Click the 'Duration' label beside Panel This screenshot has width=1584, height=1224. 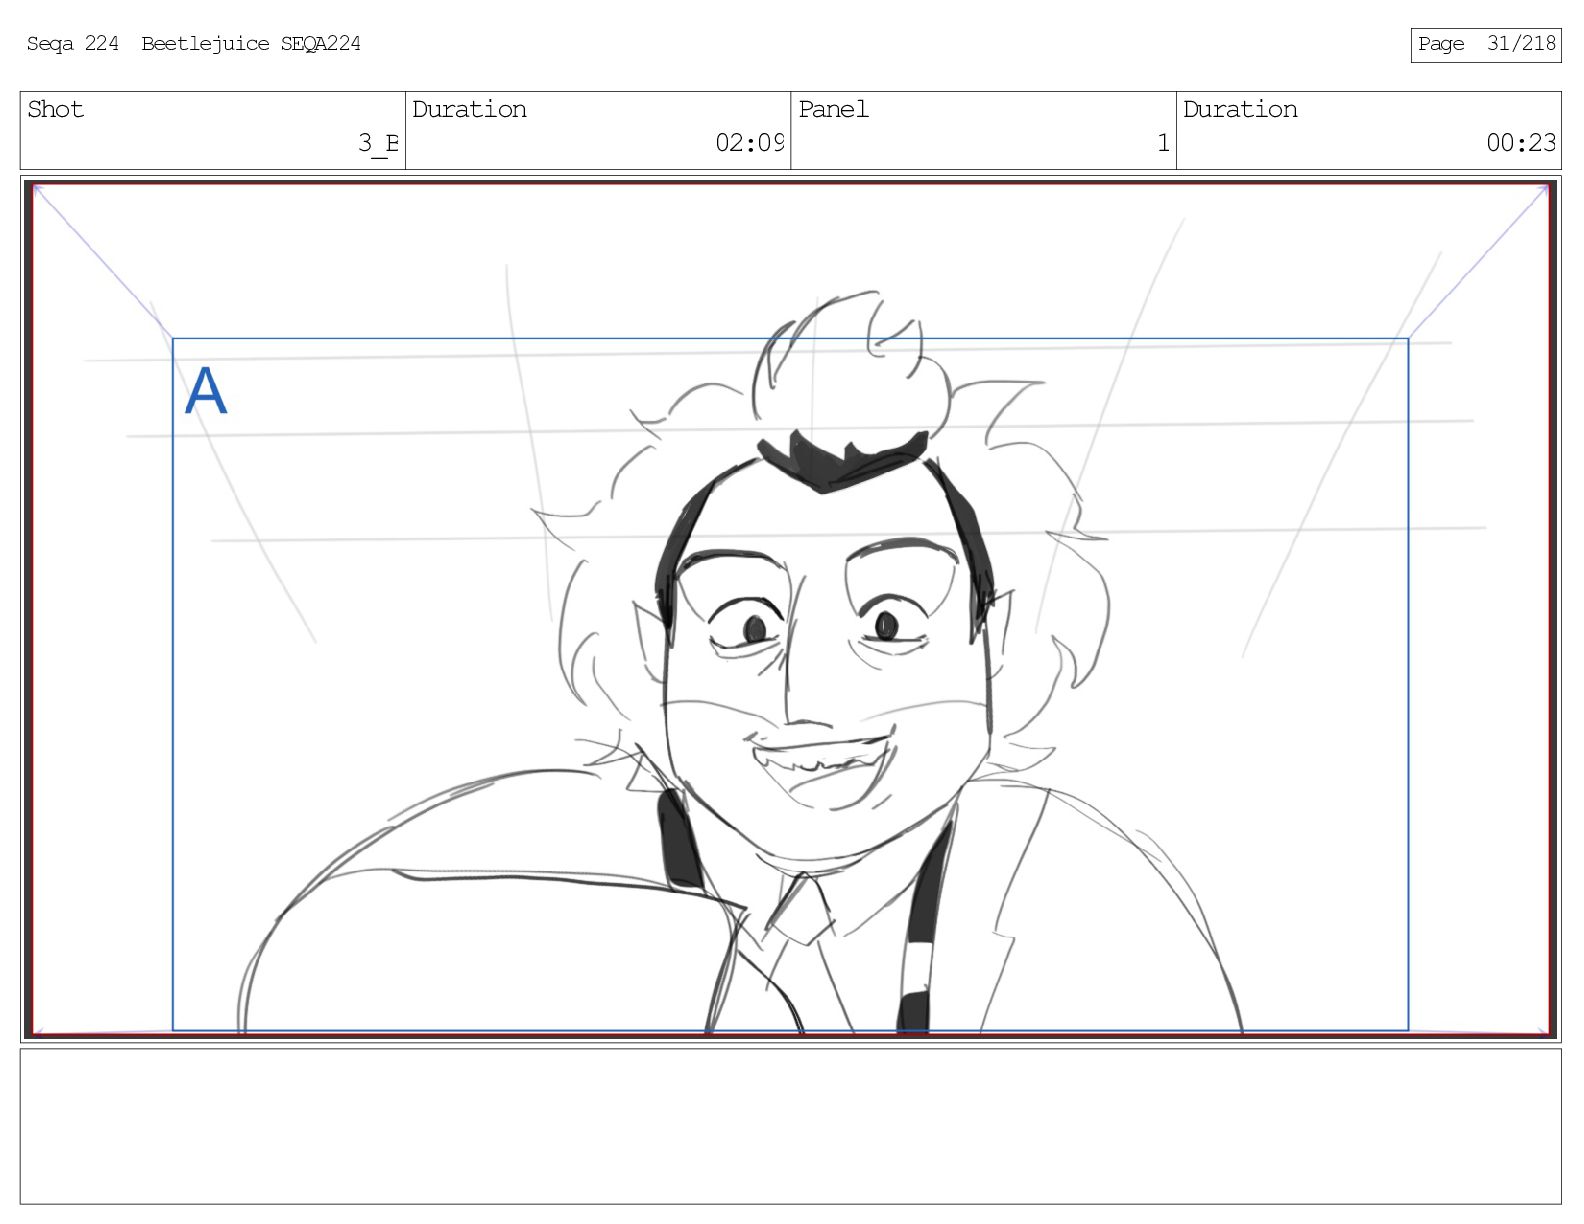[x=1240, y=109]
